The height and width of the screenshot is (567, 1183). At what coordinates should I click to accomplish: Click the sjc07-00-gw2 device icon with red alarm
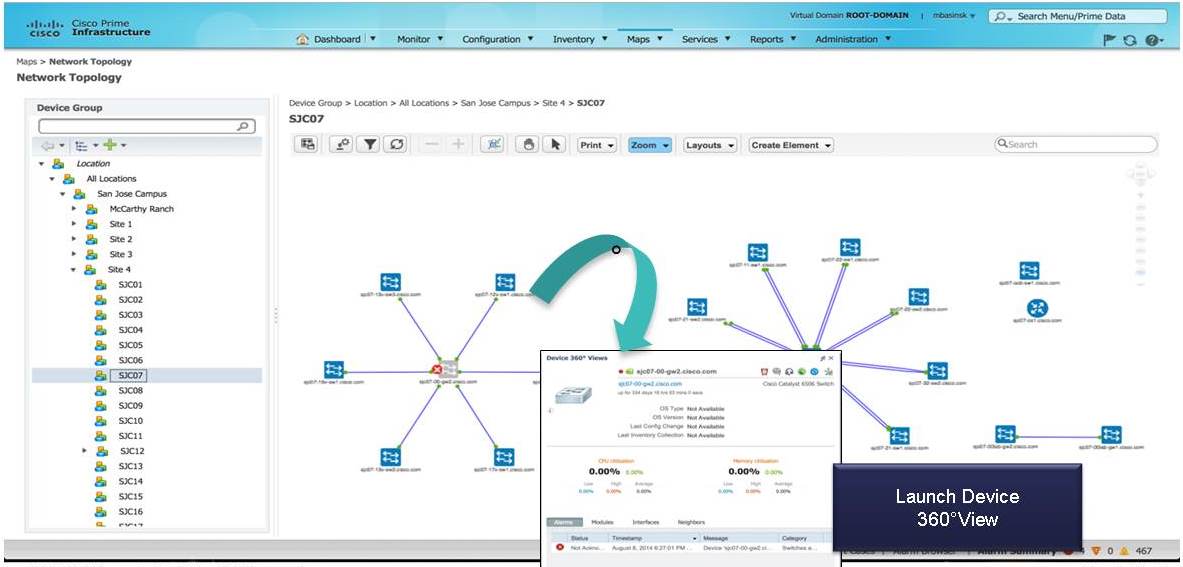pos(447,369)
